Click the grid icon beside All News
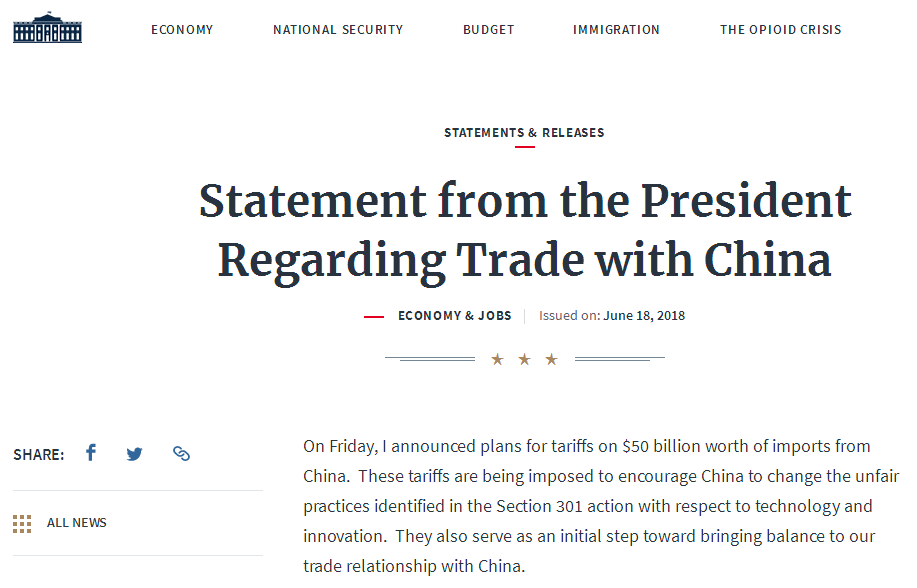 pyautogui.click(x=22, y=523)
